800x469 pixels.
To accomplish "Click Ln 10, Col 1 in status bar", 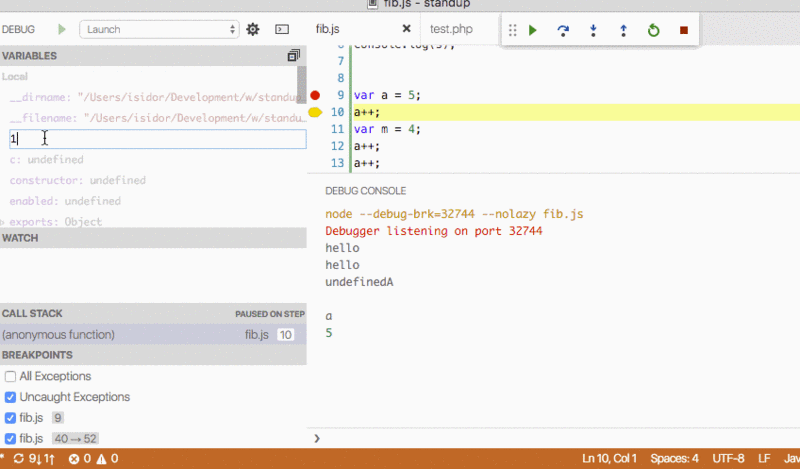I will click(610, 458).
